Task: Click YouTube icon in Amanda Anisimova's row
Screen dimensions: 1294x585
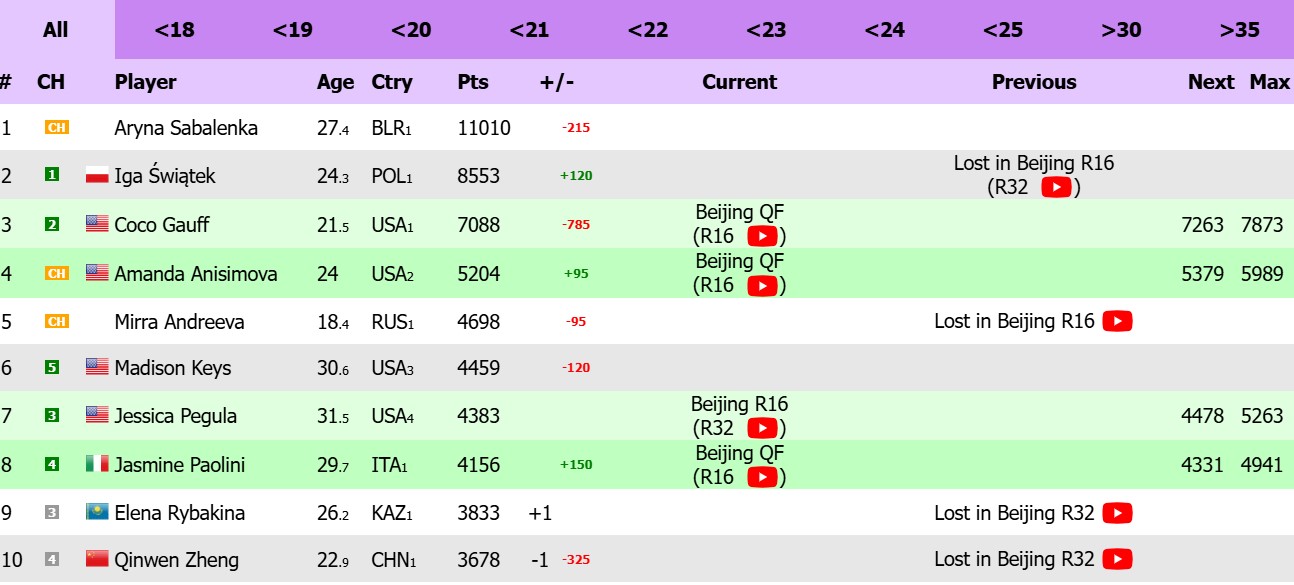Action: pos(762,285)
